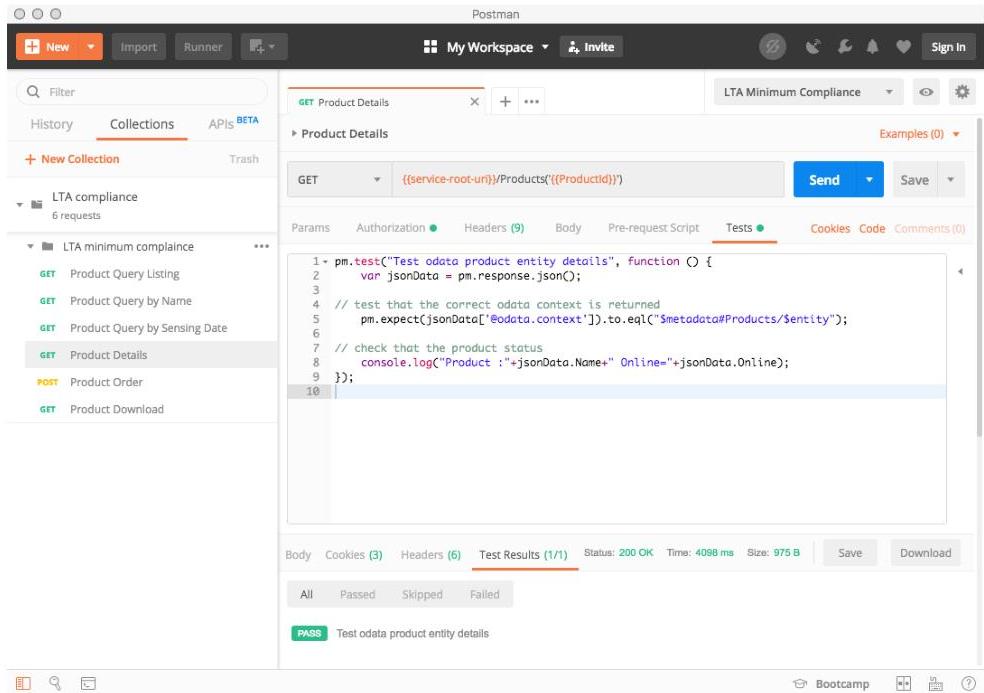The height and width of the screenshot is (693, 984).
Task: Select the Product Order POST request
Action: tap(151, 382)
